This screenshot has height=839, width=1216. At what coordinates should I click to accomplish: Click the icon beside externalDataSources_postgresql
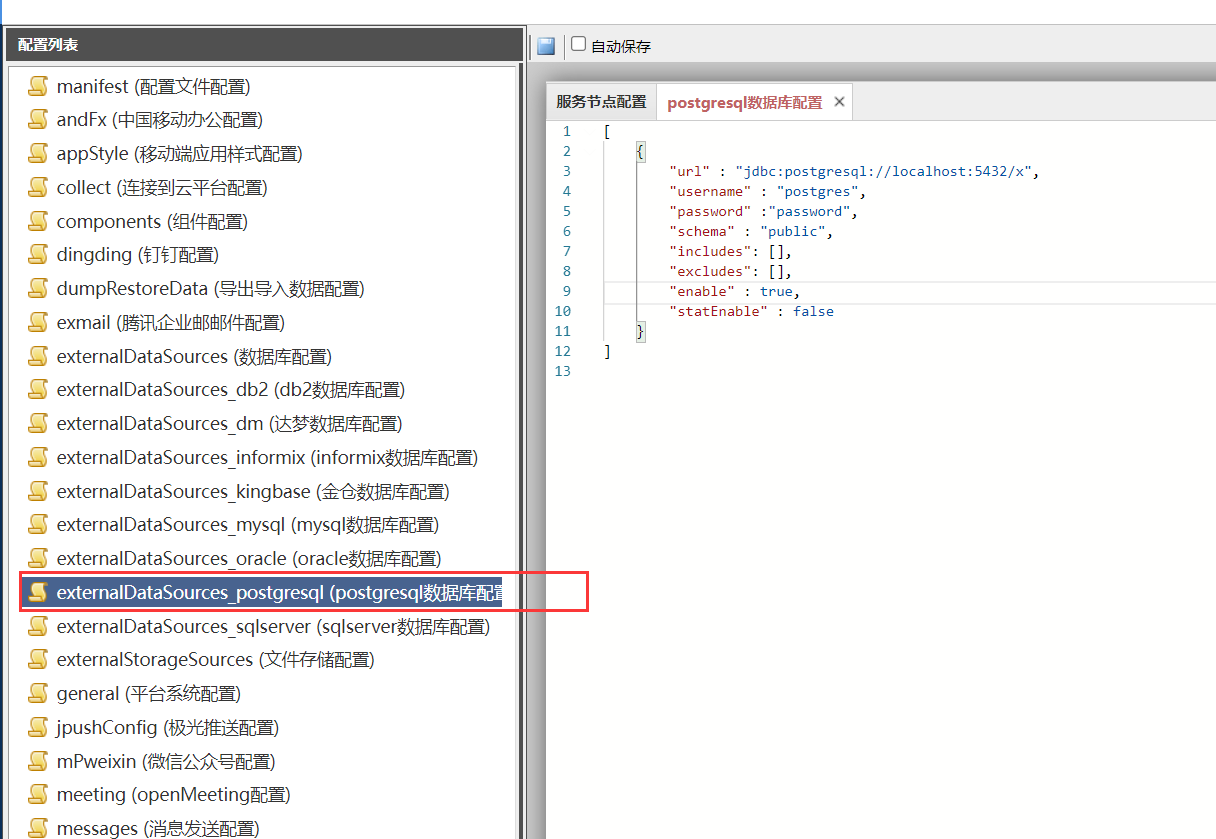[x=38, y=593]
